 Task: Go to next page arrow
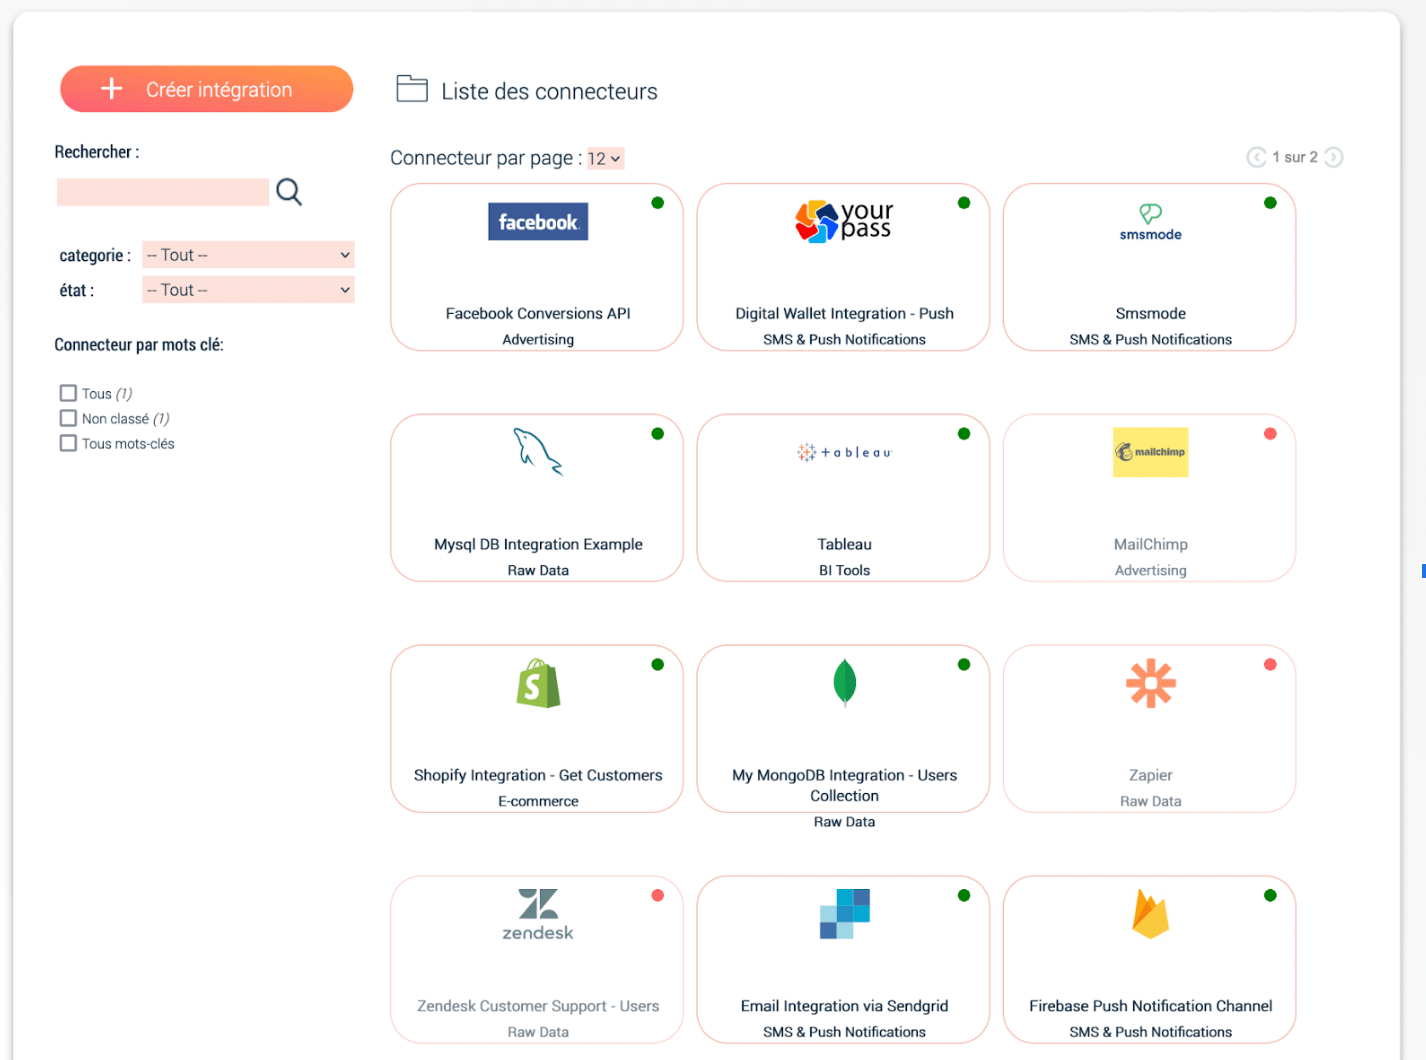tap(1334, 157)
